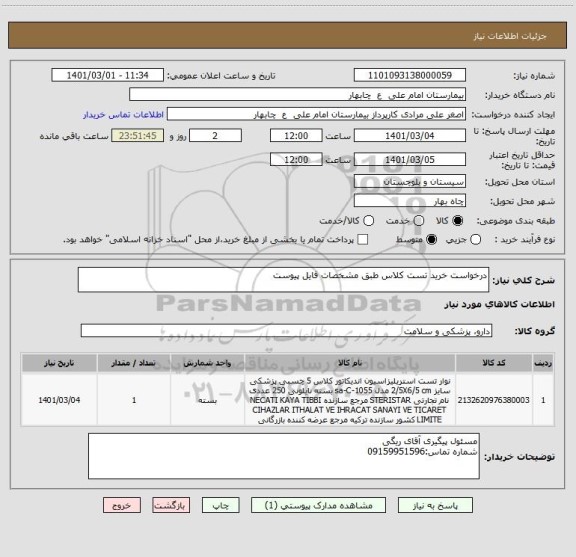Screen dimensions: 576x557
Task: Click the remaining days field showing 2
Action: [215, 136]
